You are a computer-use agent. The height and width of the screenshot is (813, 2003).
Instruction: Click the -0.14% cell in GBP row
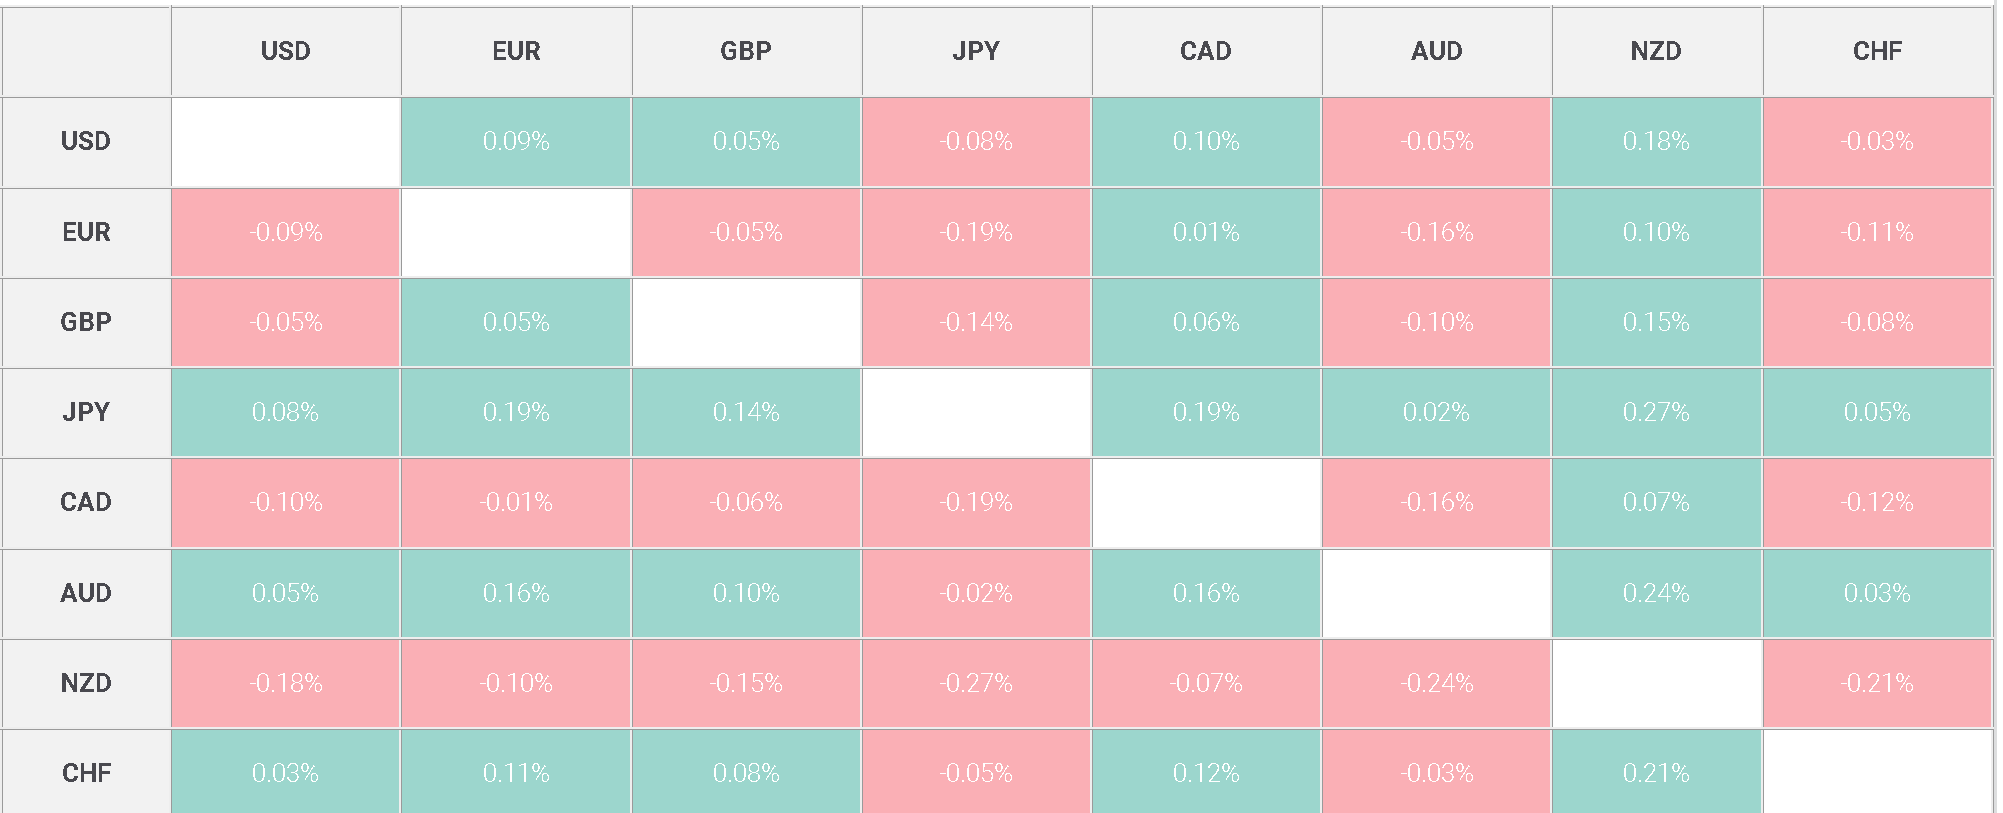coord(976,322)
